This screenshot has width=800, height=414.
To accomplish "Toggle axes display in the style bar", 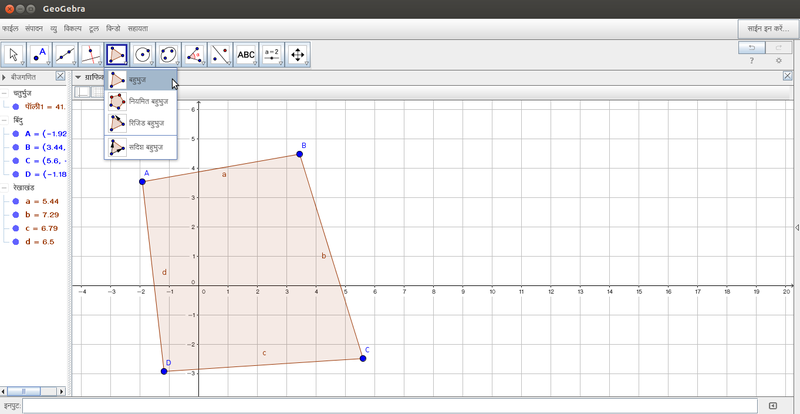I will 82,92.
